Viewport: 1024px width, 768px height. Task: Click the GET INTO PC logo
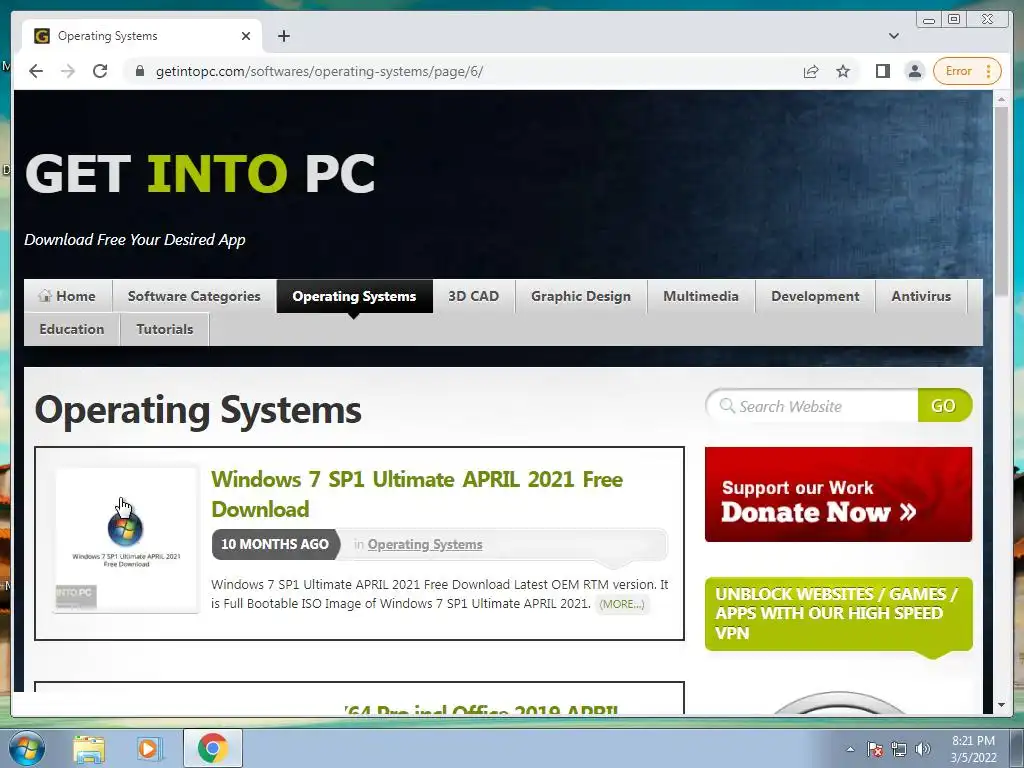pos(200,173)
